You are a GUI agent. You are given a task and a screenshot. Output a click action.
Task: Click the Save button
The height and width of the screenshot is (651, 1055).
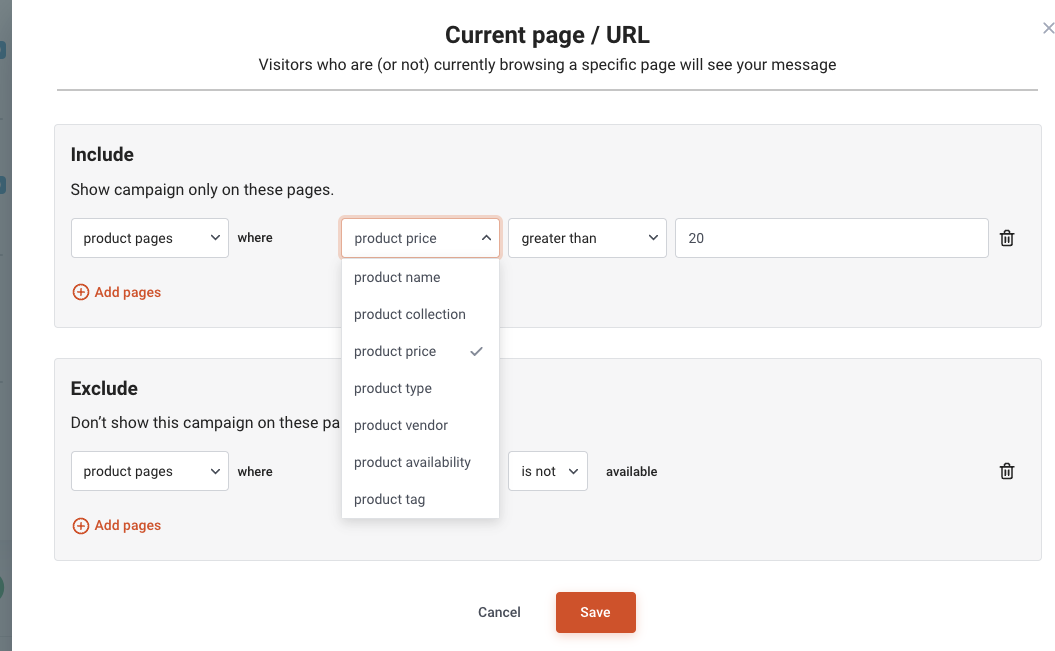[595, 612]
